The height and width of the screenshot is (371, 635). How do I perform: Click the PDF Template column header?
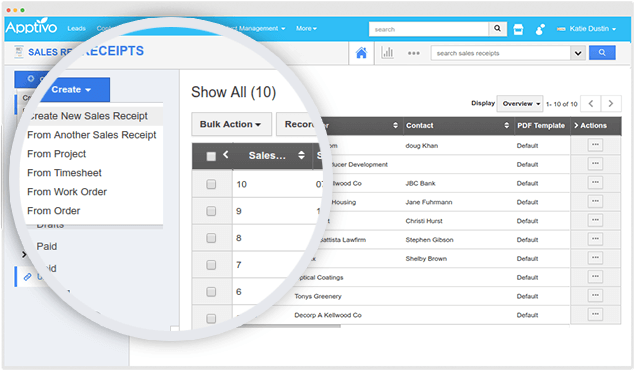[541, 126]
